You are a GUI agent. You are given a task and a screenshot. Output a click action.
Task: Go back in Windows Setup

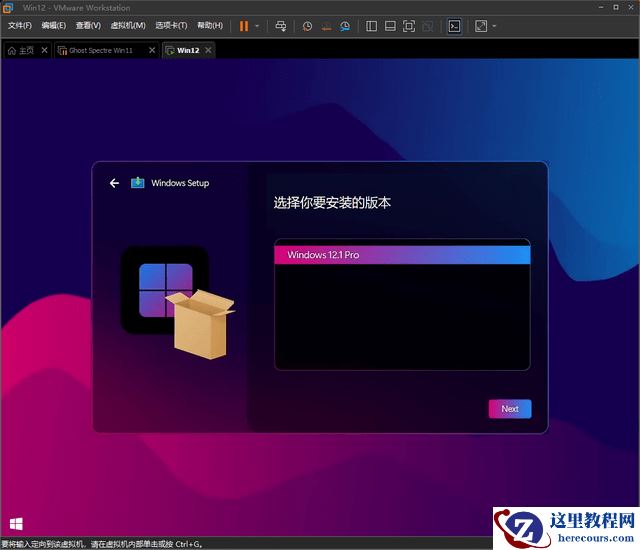click(x=114, y=183)
